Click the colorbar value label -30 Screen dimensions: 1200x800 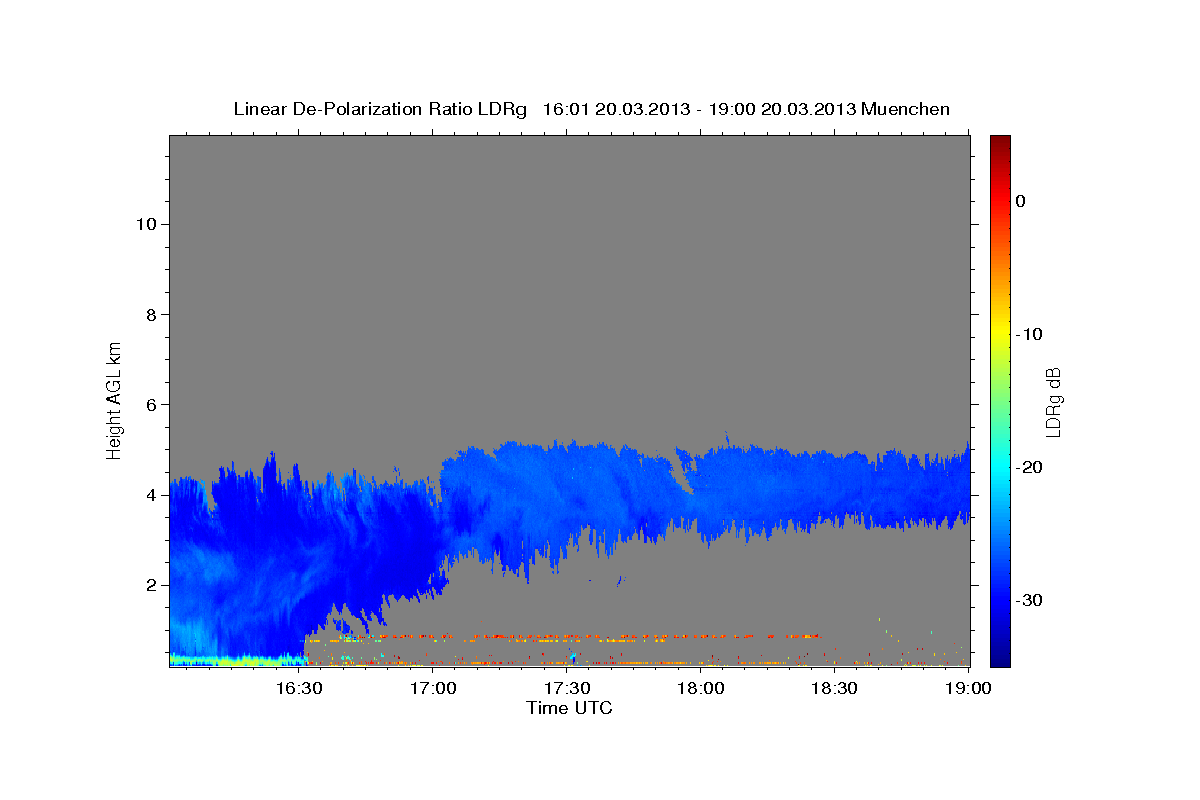pyautogui.click(x=1029, y=600)
